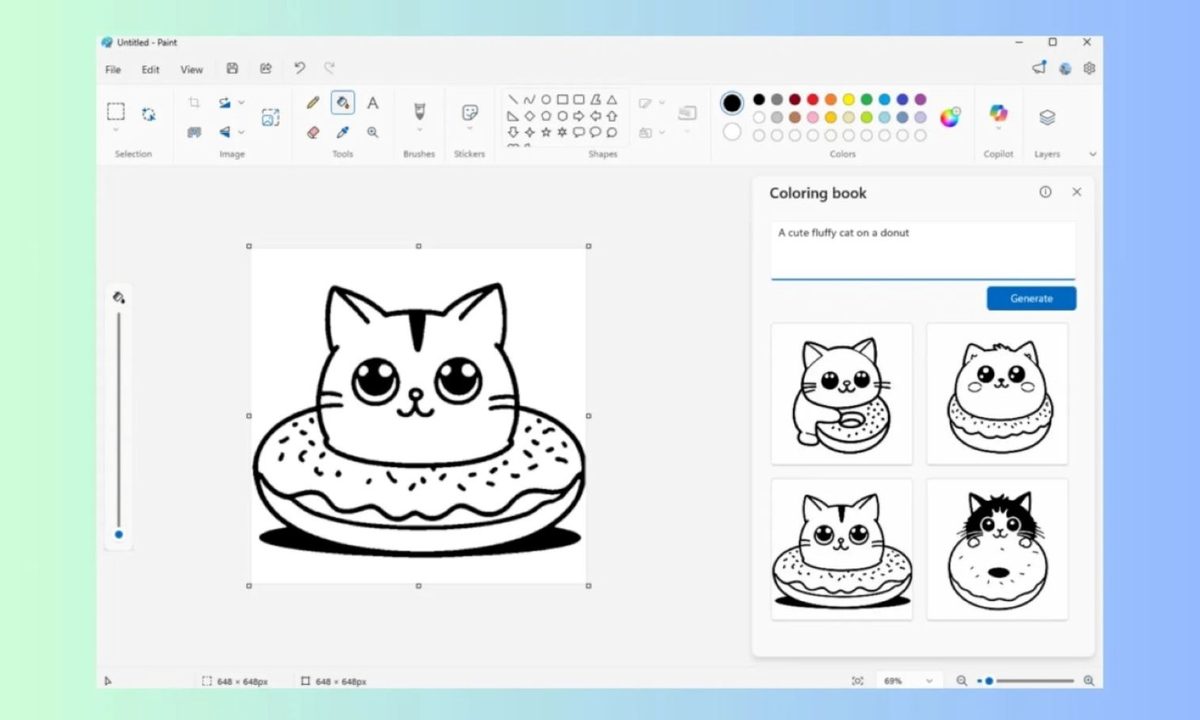Expand the Brushes dropdown
The height and width of the screenshot is (720, 1200).
[419, 130]
